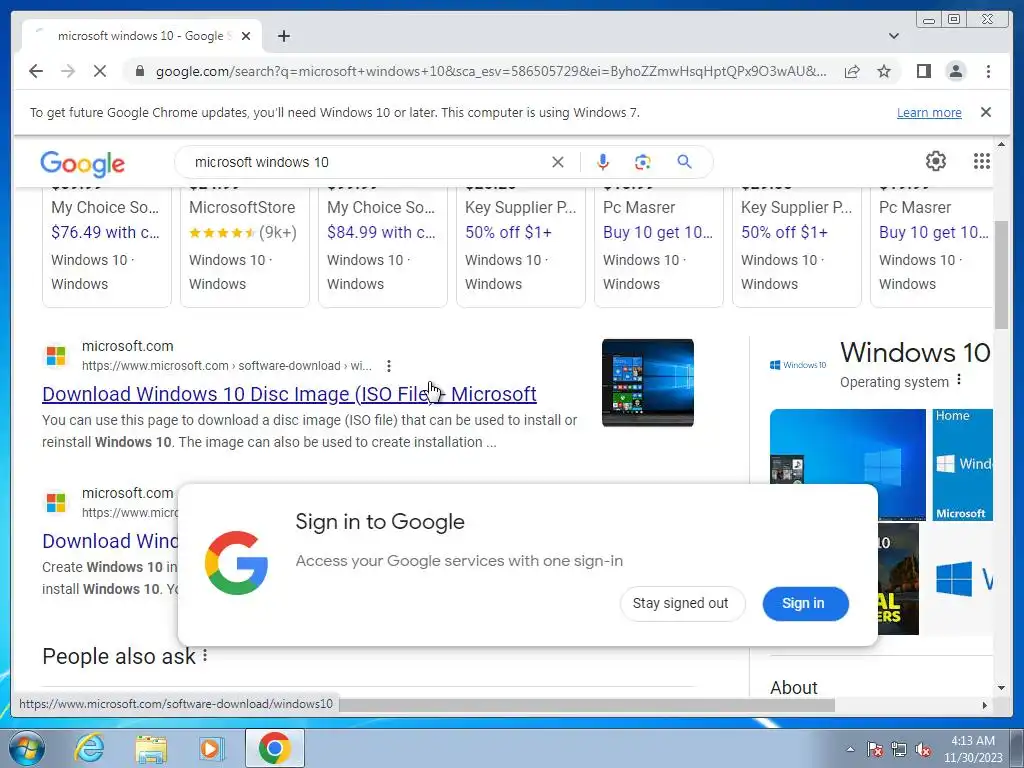This screenshot has height=768, width=1024.
Task: Open Action Center flag icon
Action: tap(875, 749)
